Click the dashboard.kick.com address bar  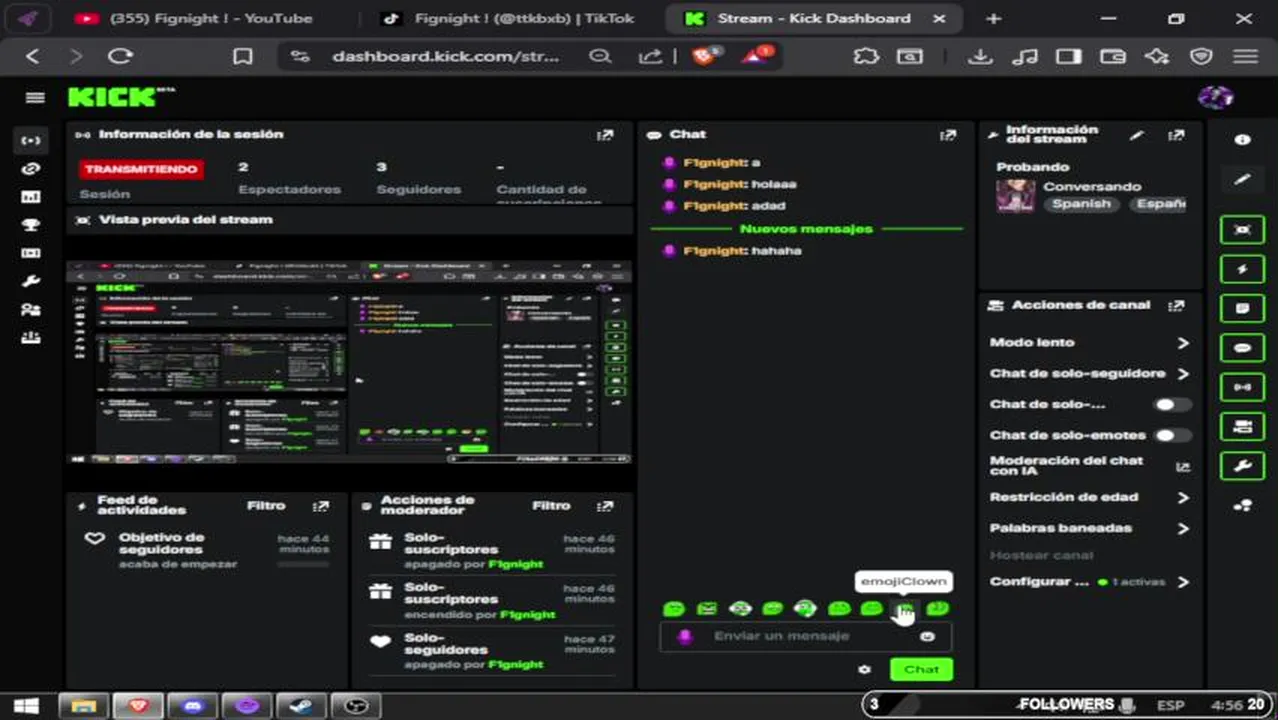point(445,57)
